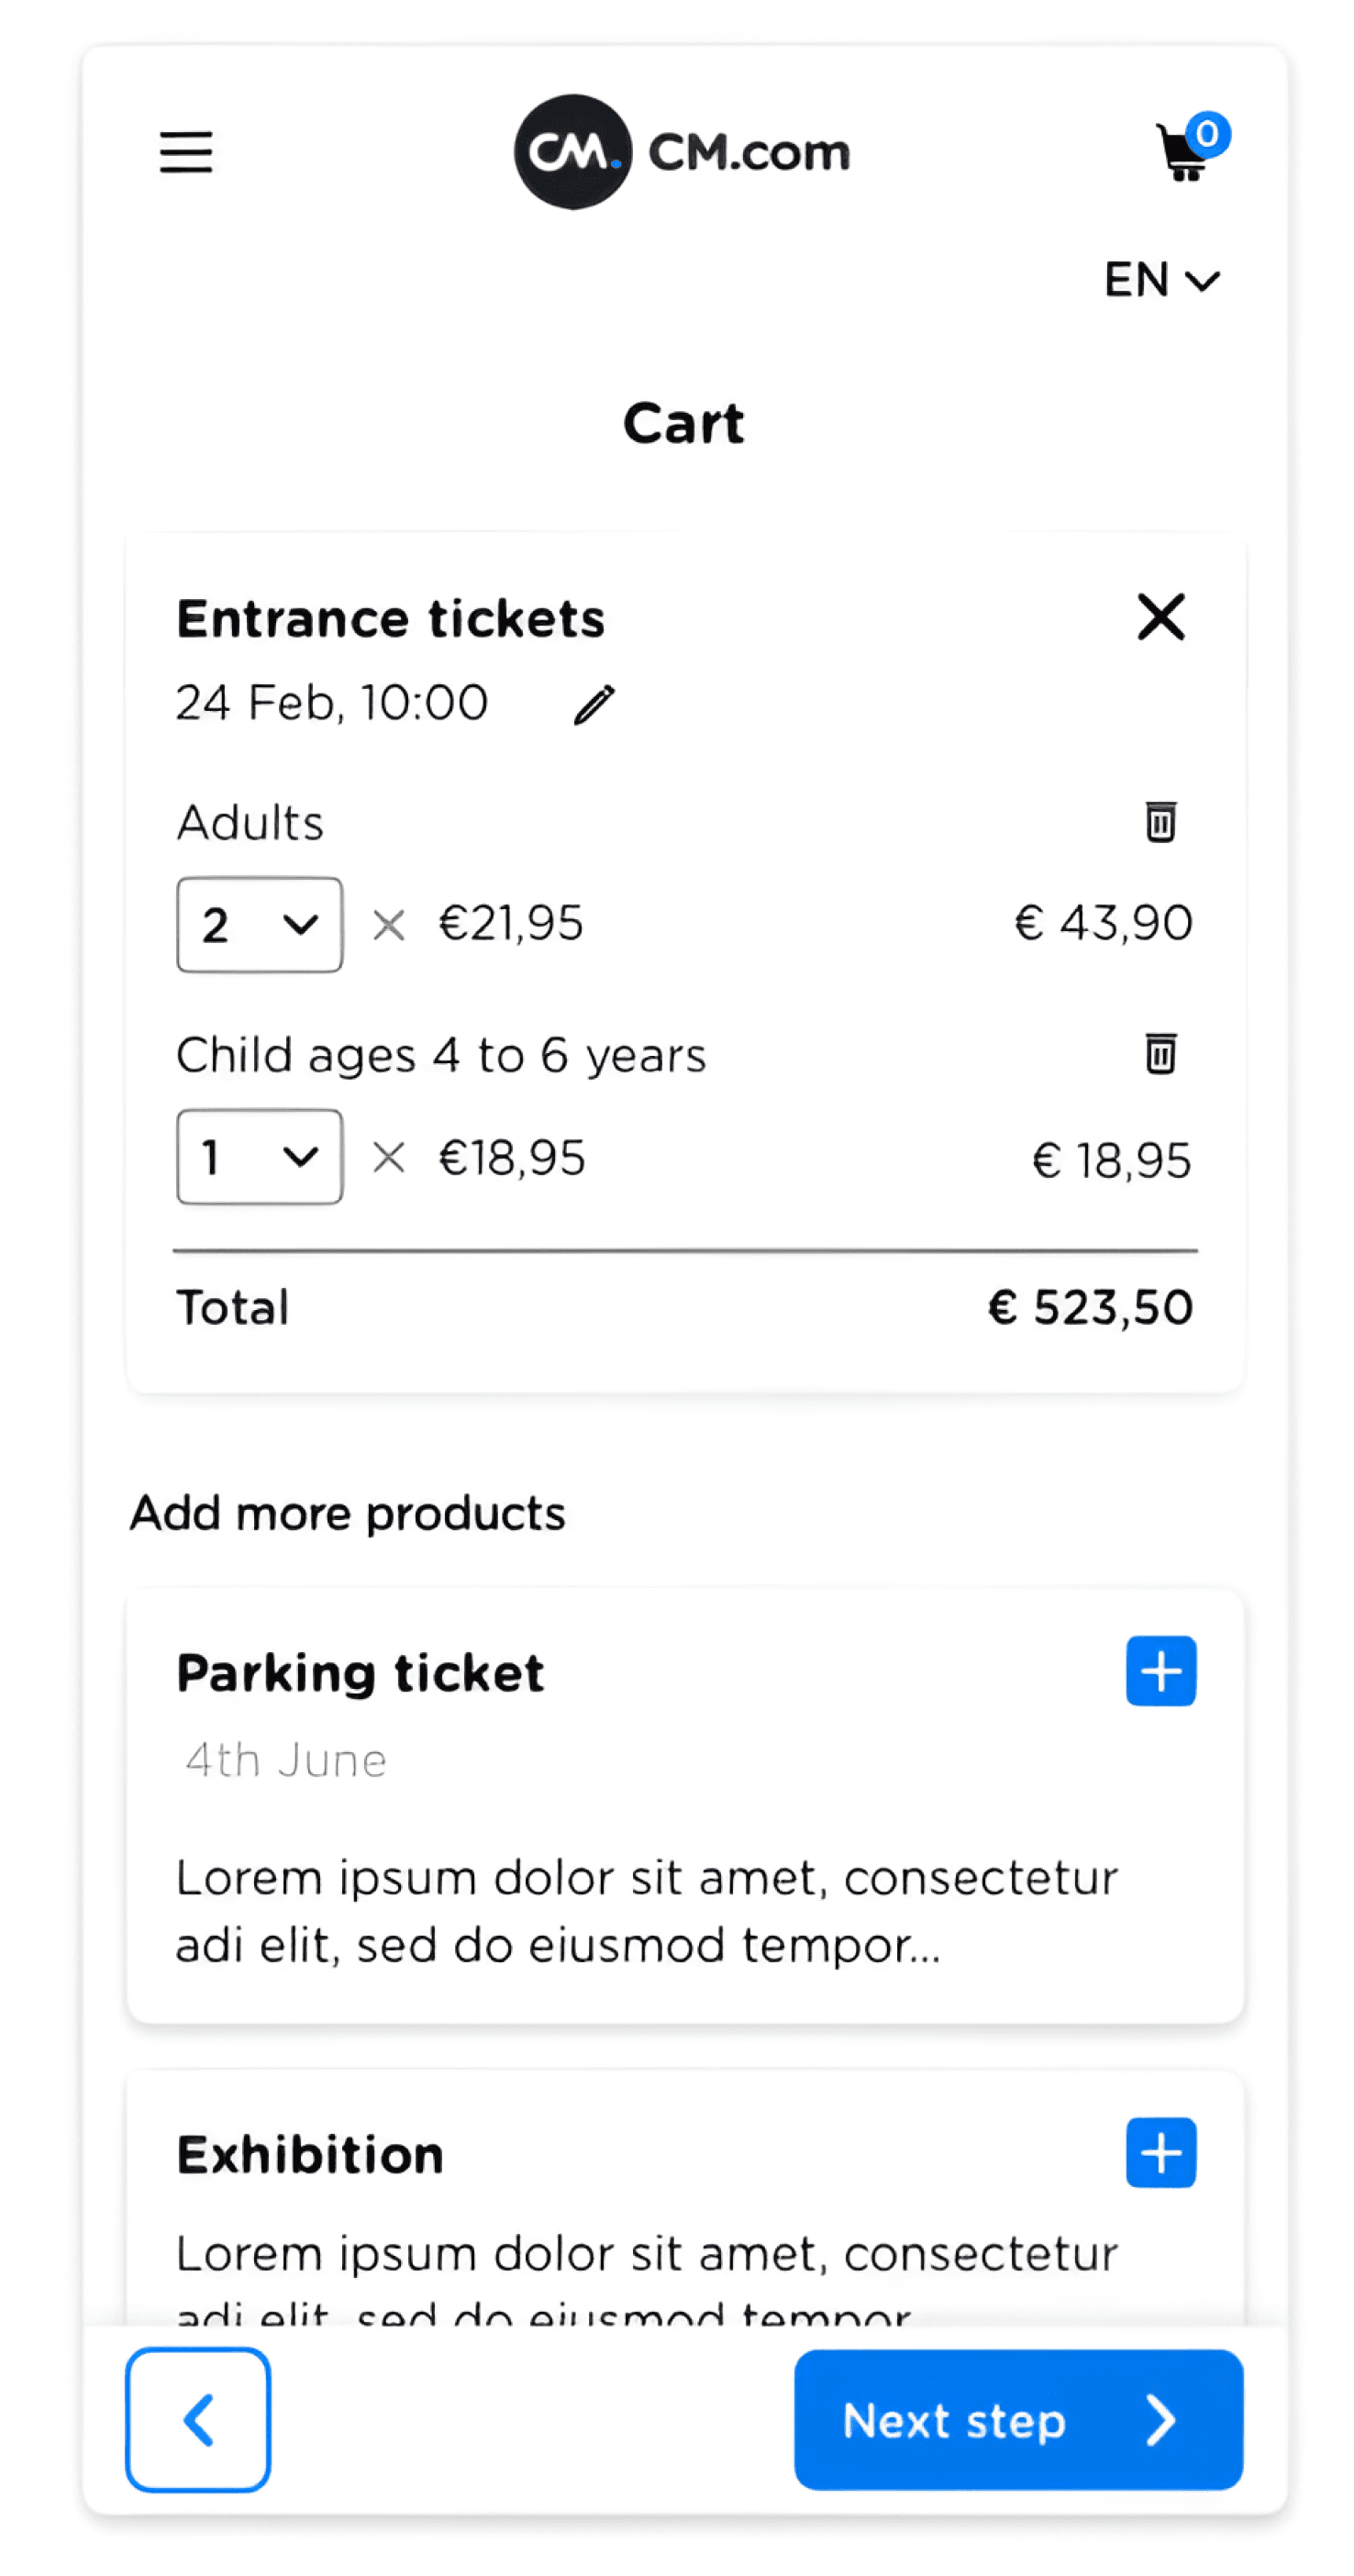Open the Adults quantity dropdown
The image size is (1354, 2576).
259,924
